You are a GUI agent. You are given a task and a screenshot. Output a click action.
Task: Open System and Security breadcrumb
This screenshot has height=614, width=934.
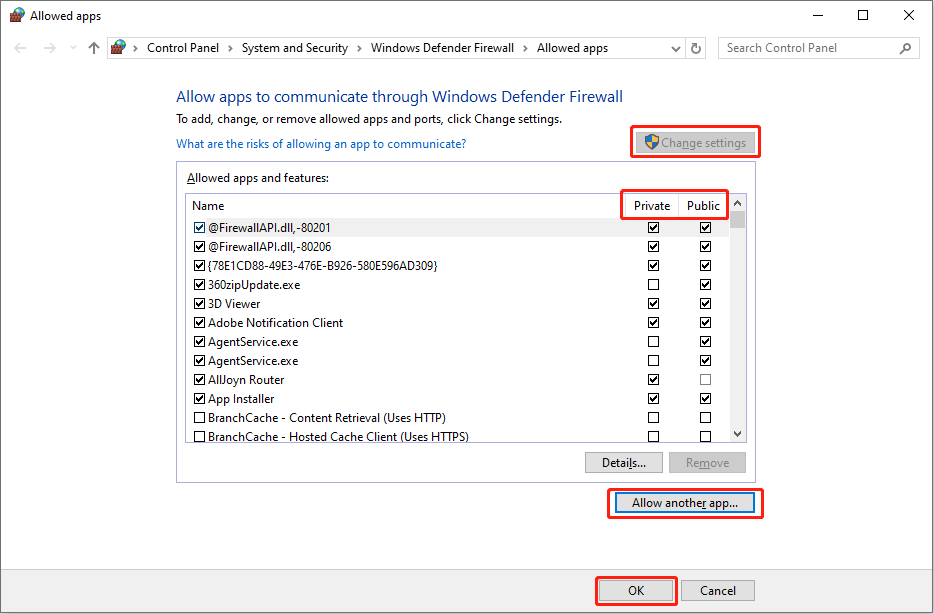pyautogui.click(x=295, y=48)
